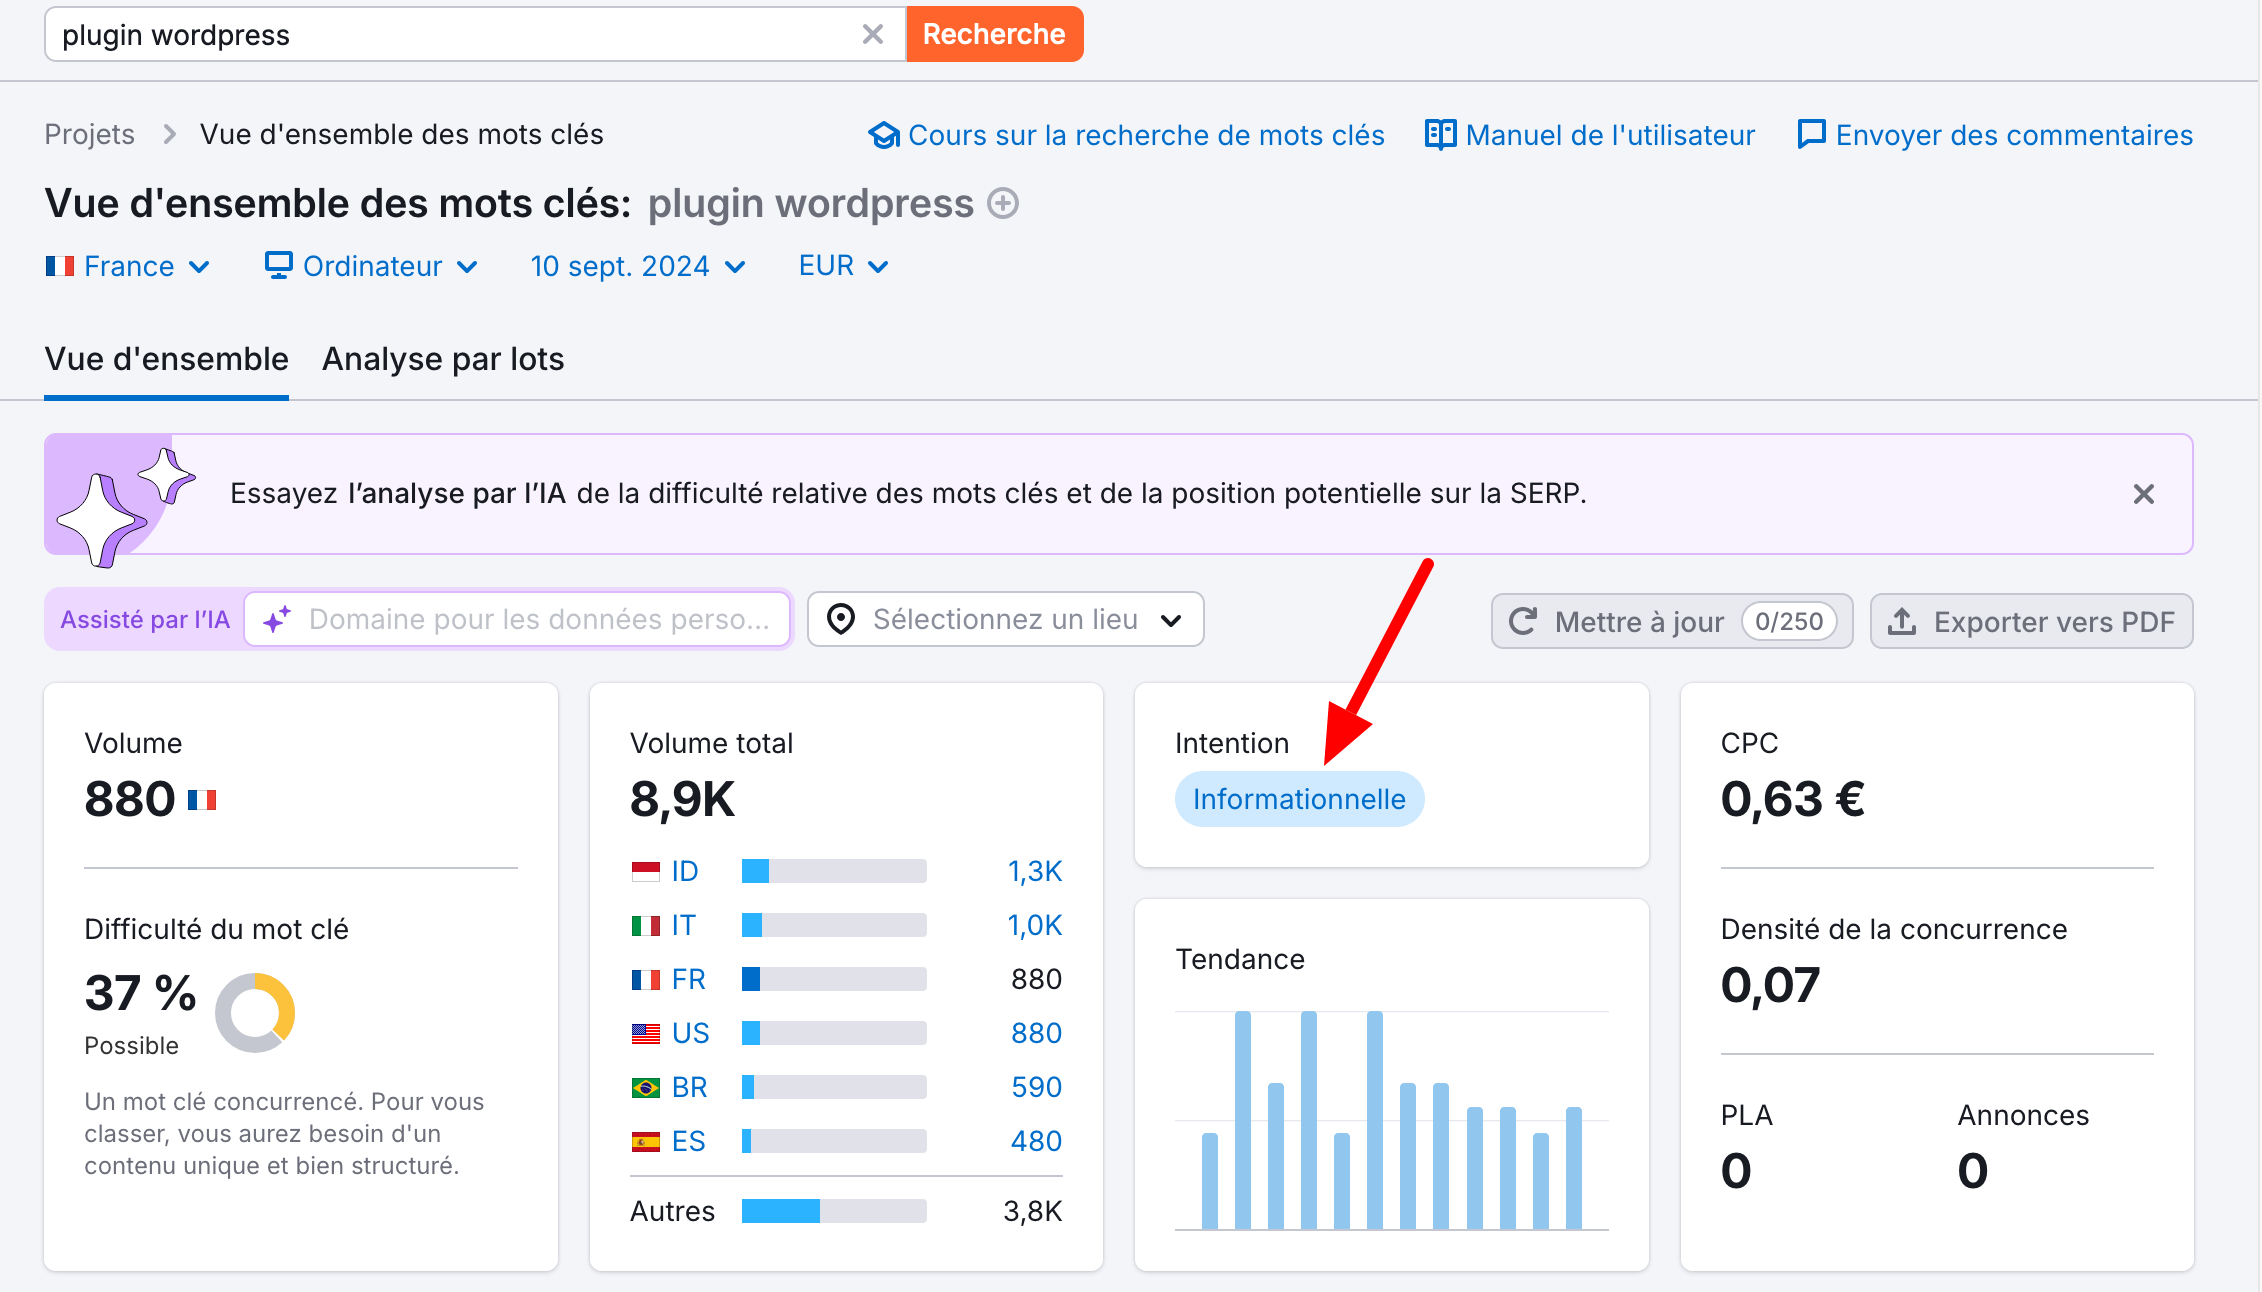
Task: Click the United States flag icon
Action: [x=646, y=1033]
